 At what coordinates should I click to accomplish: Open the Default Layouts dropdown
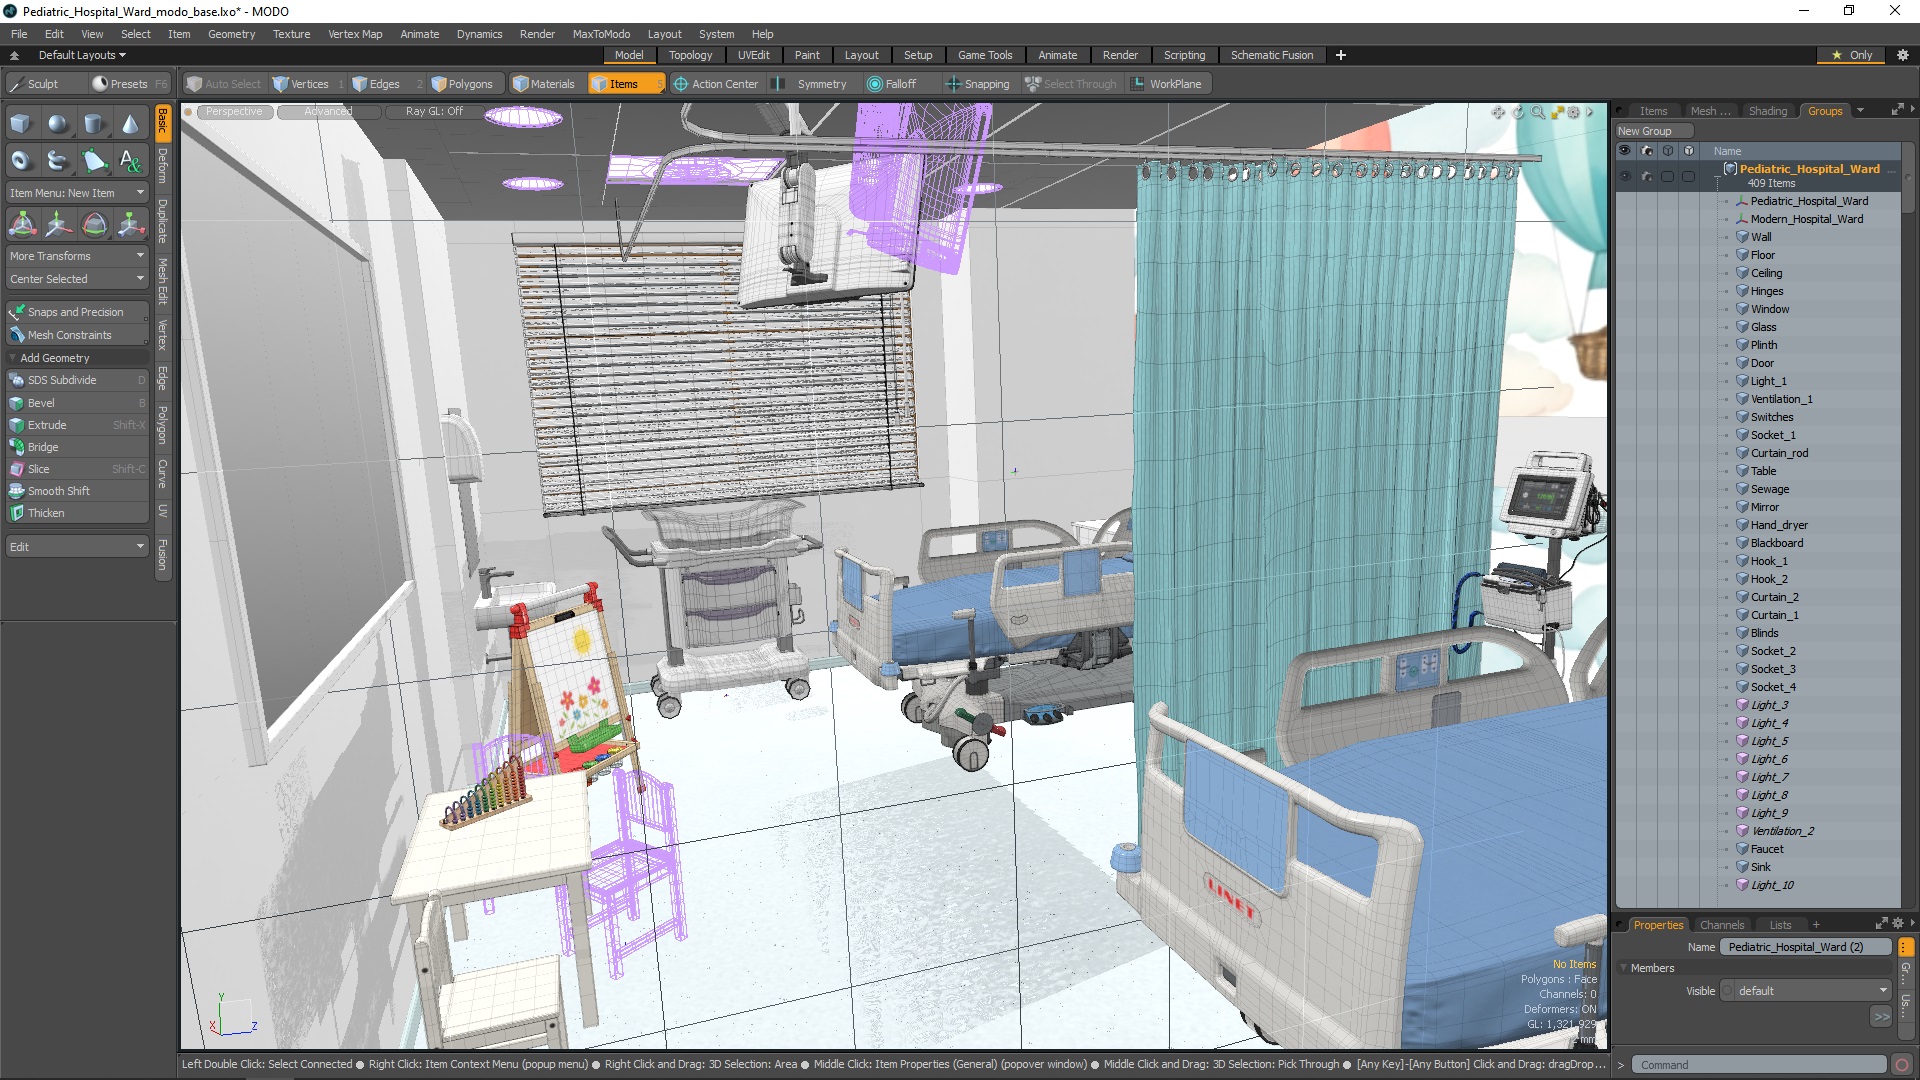[82, 55]
